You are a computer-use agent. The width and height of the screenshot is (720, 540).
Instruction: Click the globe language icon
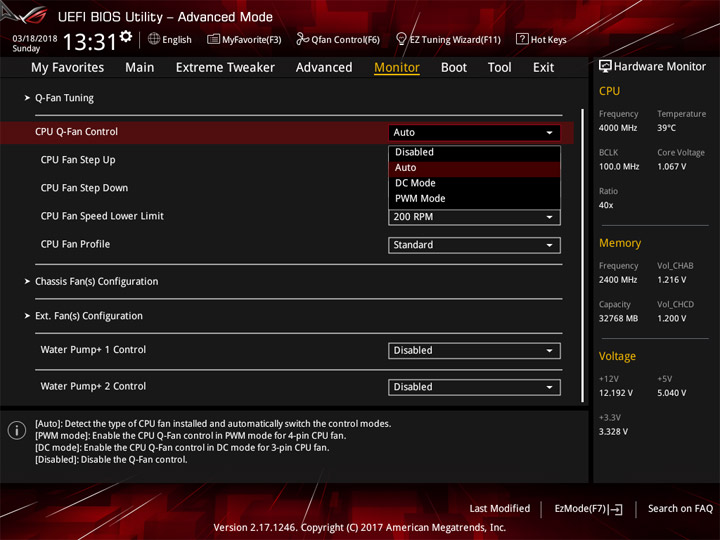click(x=154, y=39)
